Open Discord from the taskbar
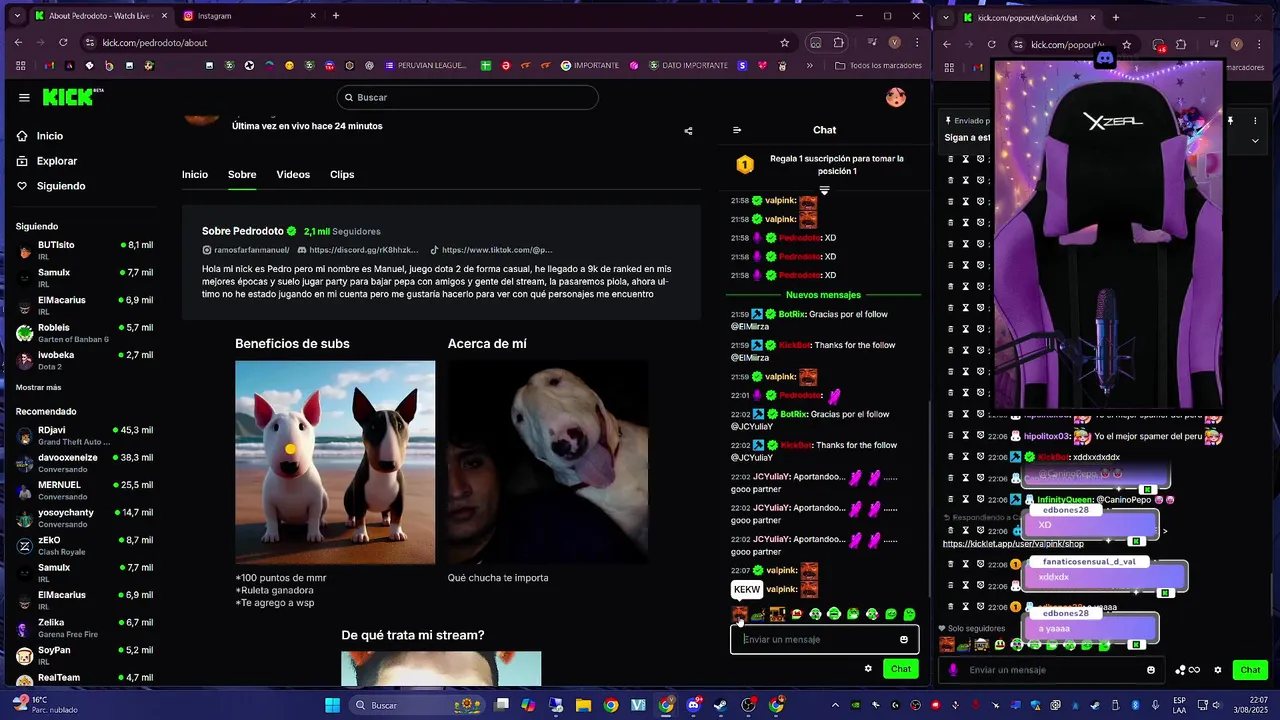Viewport: 1280px width, 720px height. pos(693,705)
